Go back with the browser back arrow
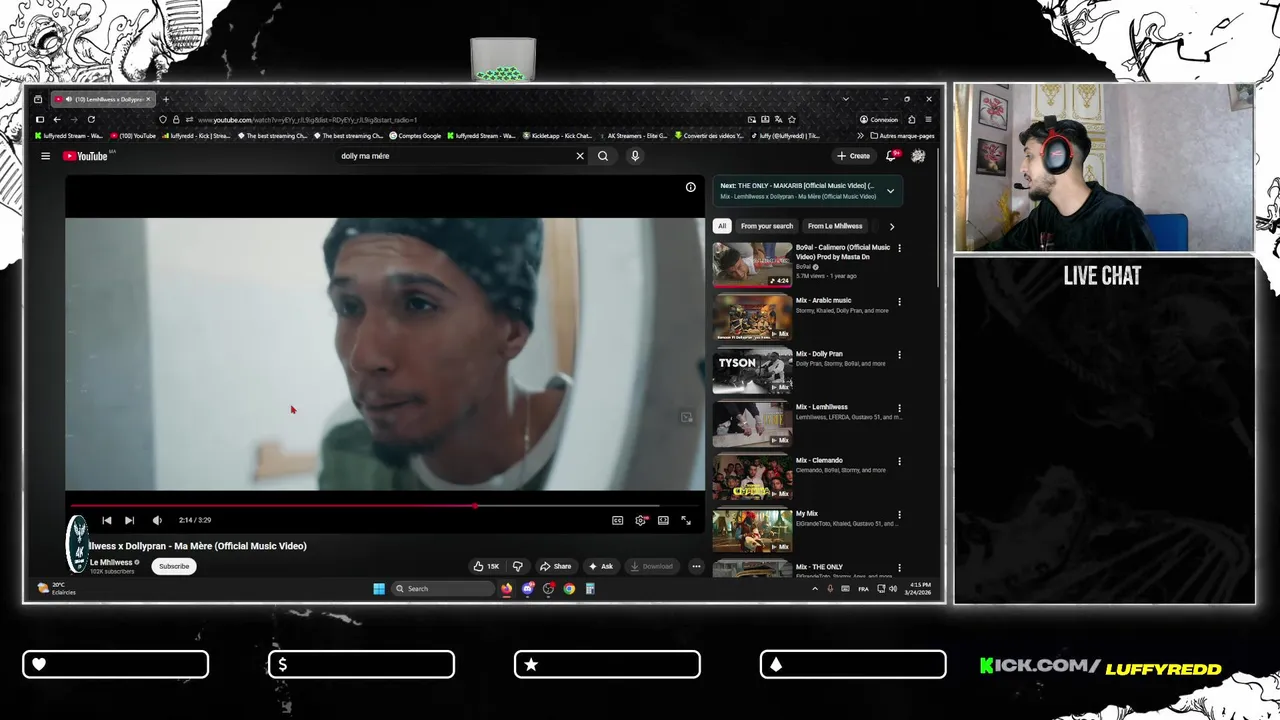 tap(57, 120)
